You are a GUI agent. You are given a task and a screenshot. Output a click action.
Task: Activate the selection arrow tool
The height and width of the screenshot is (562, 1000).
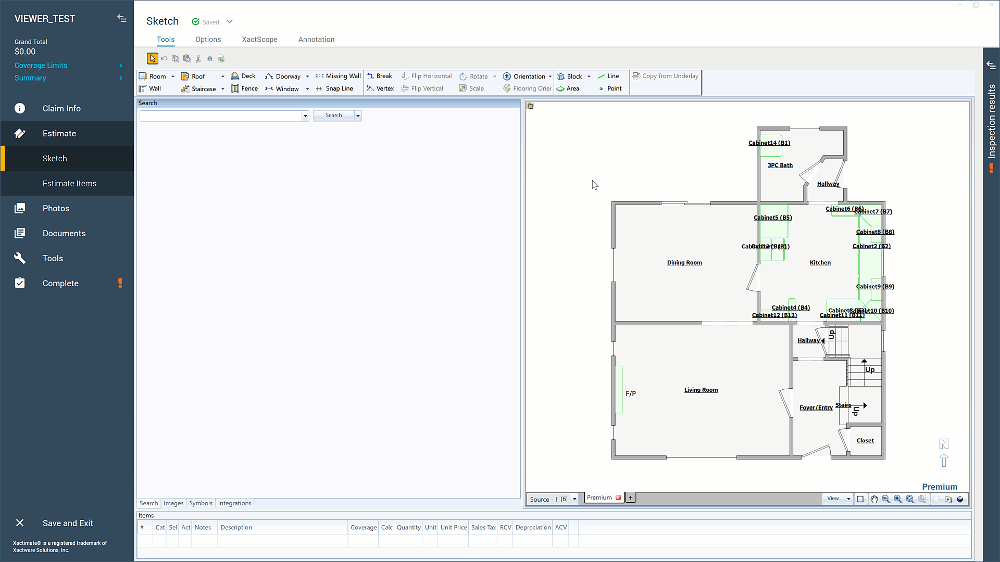(152, 58)
